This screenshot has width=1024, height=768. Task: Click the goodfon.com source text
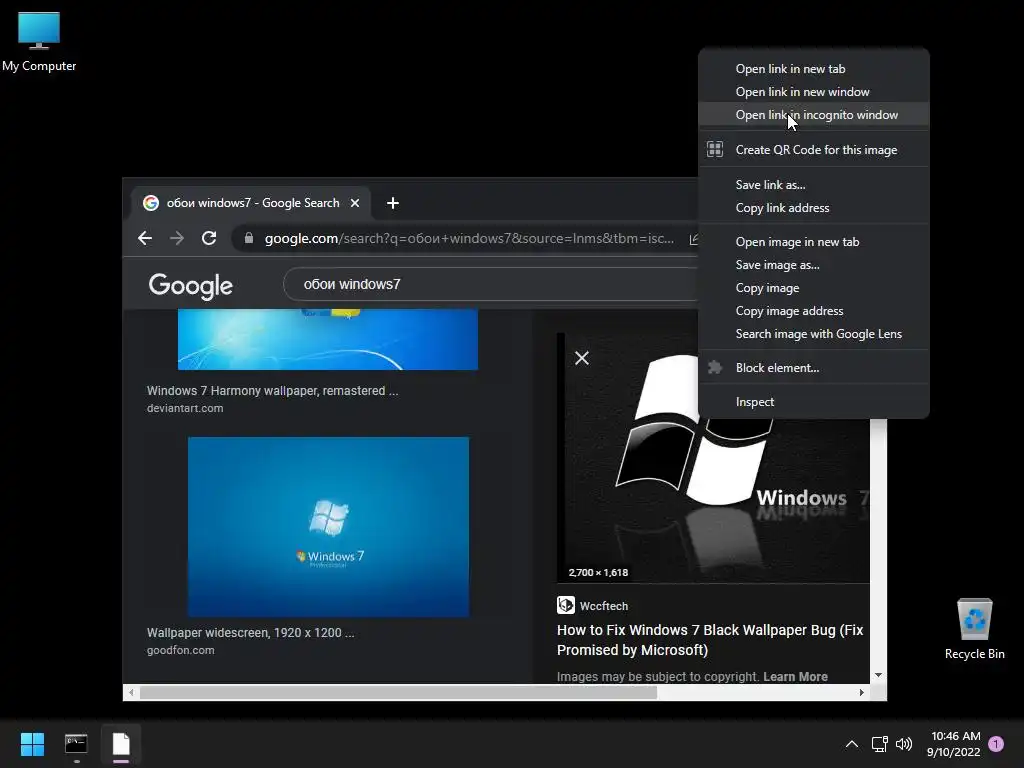click(180, 650)
